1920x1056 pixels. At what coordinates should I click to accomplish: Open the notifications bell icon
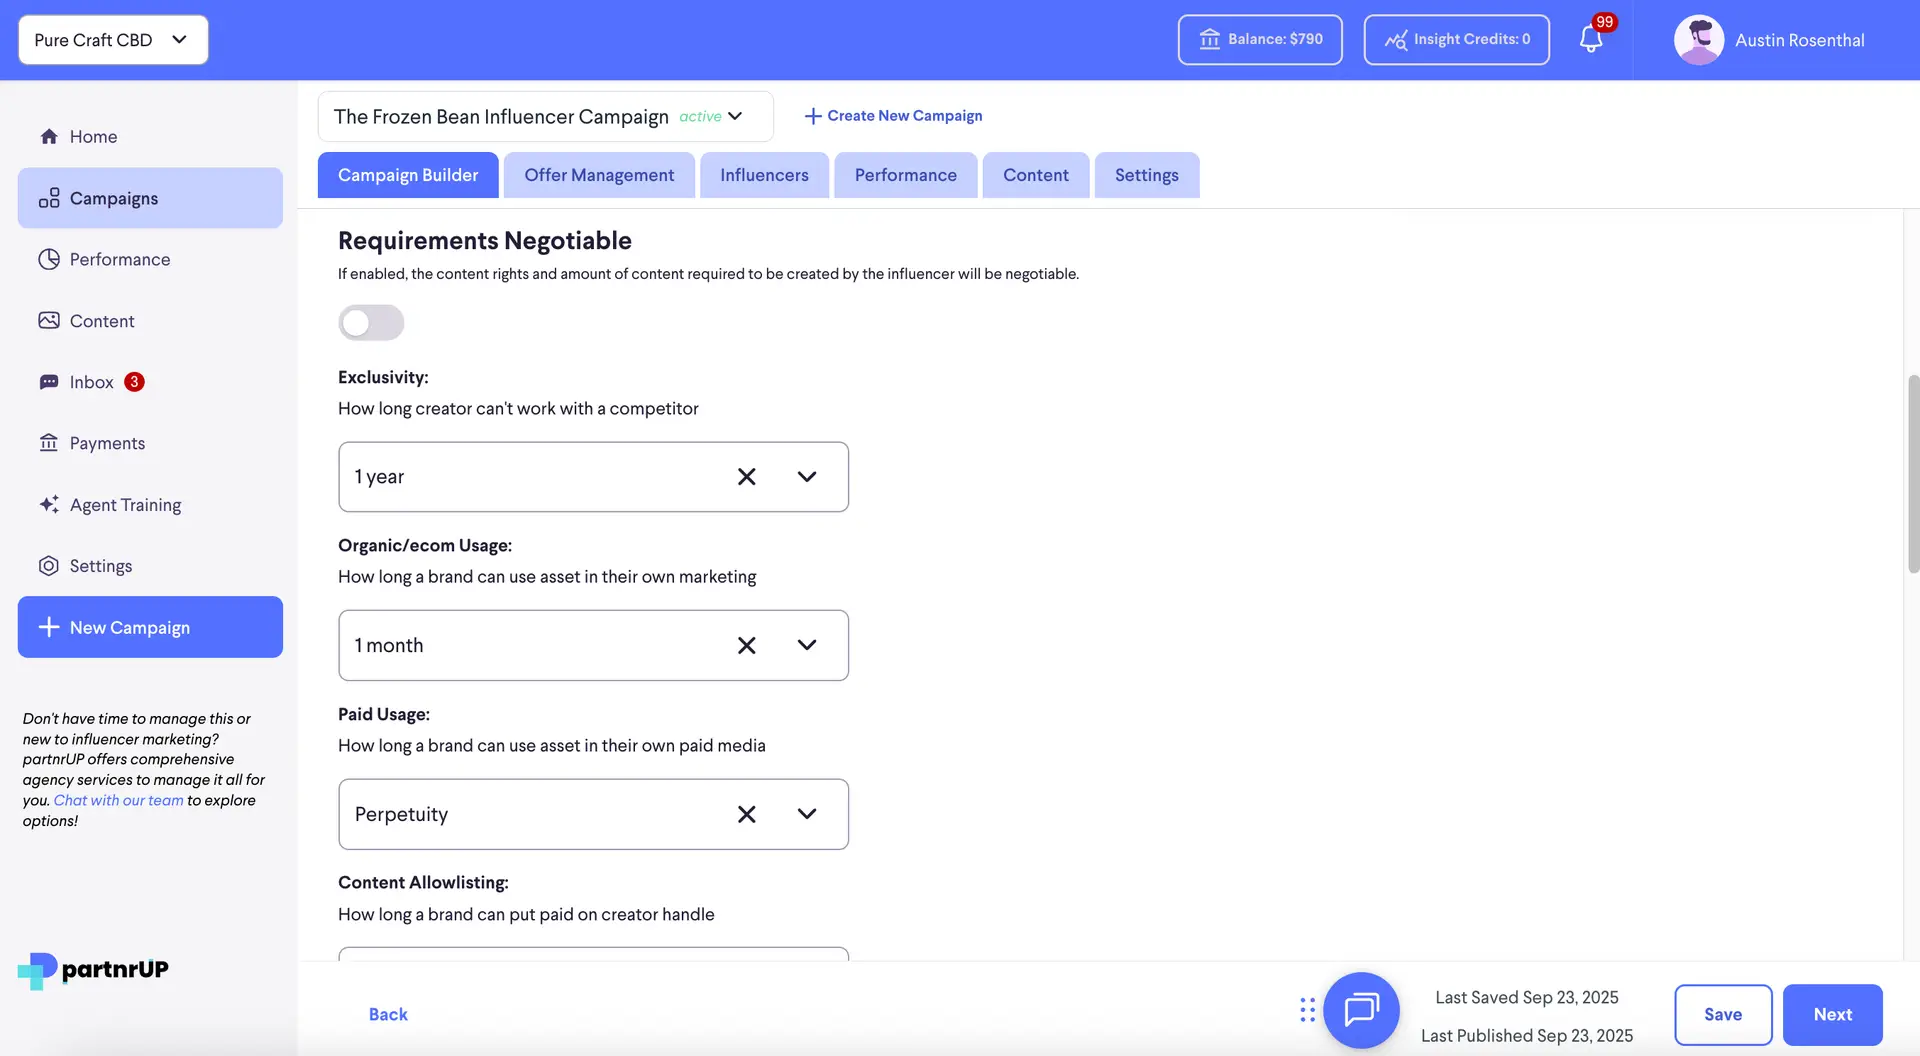pos(1590,40)
